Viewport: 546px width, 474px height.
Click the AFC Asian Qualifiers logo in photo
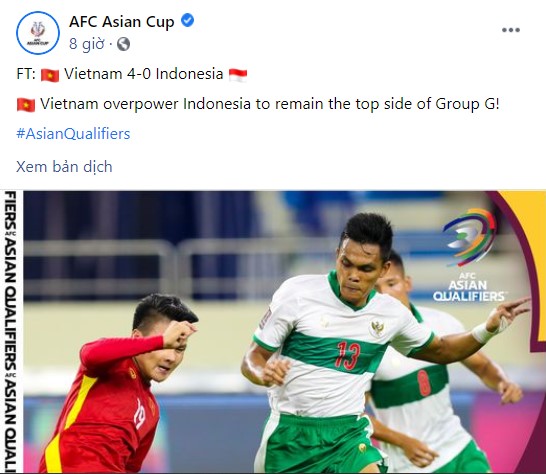coord(469,255)
